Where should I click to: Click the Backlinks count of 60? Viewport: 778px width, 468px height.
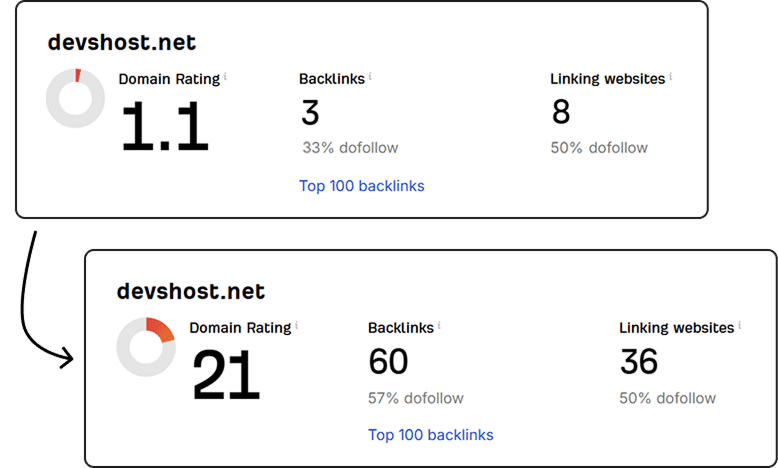pos(388,362)
